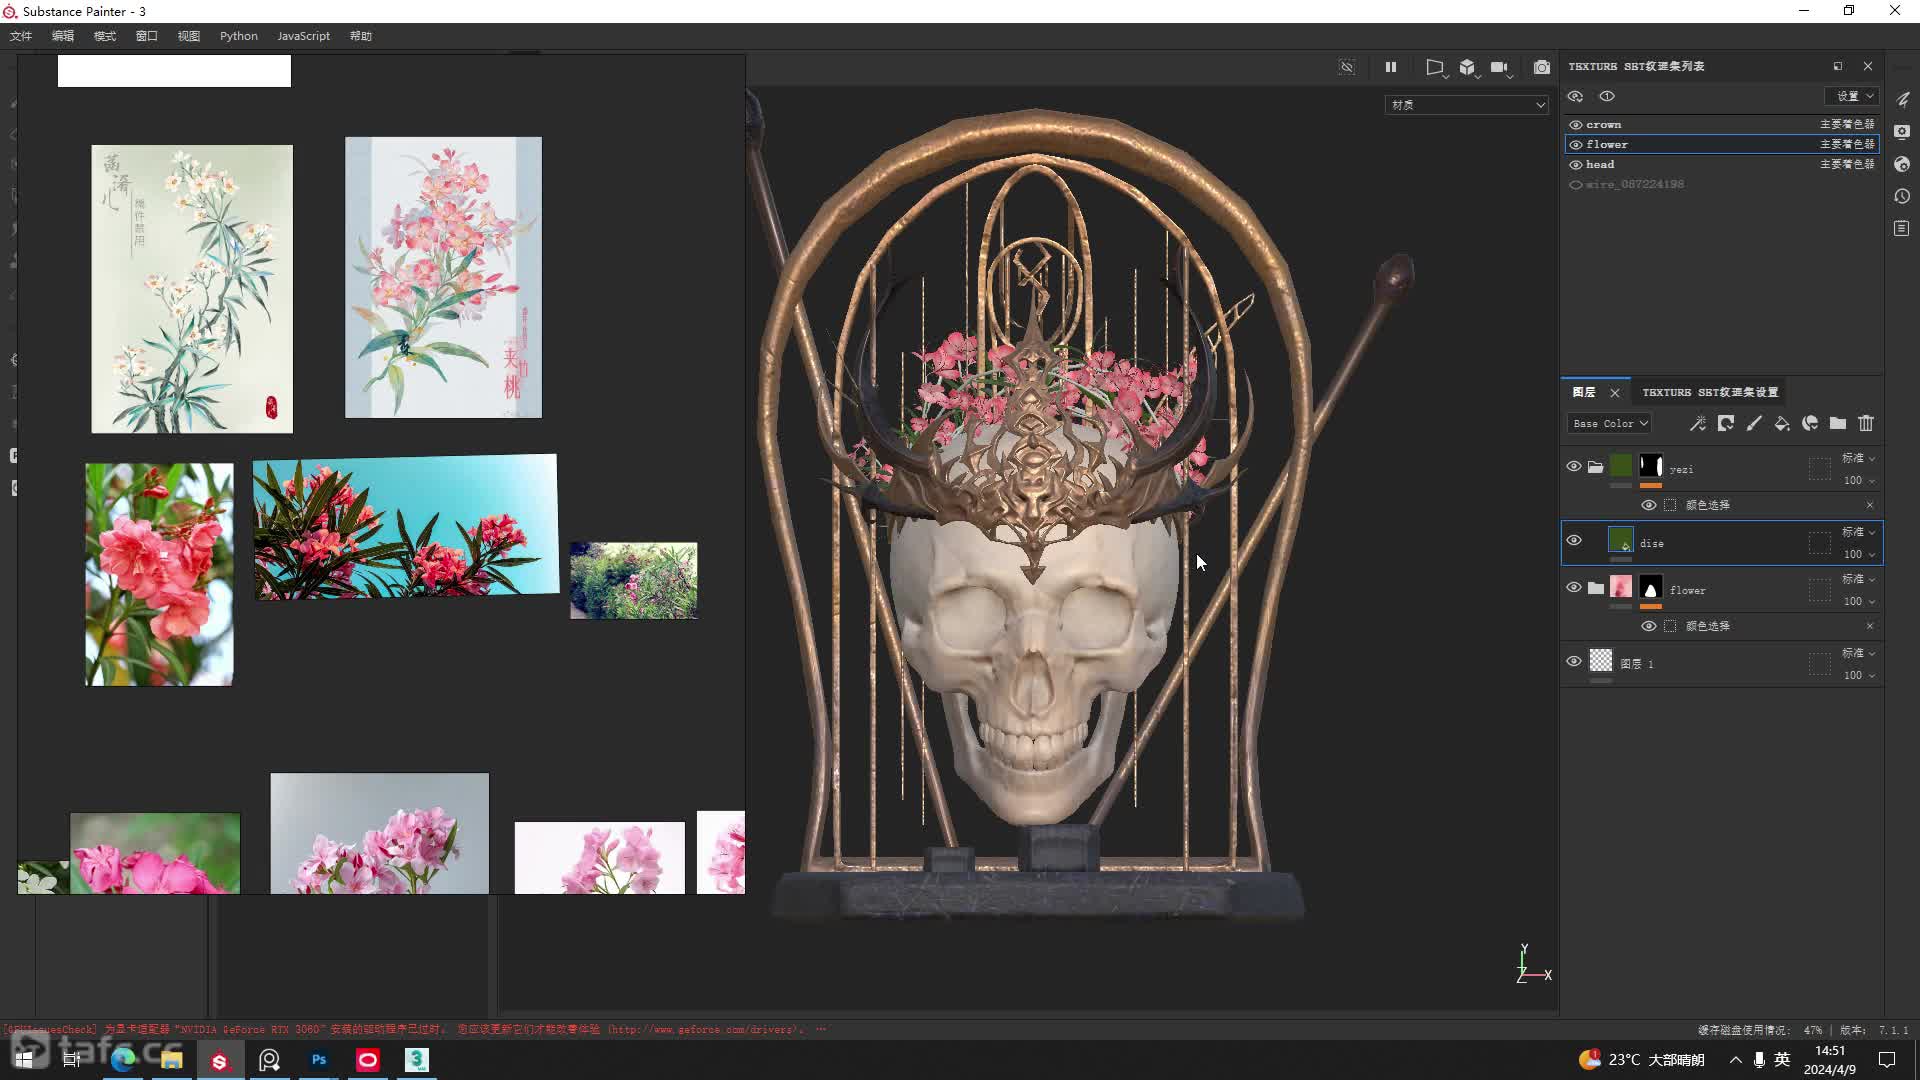This screenshot has width=1920, height=1080.
Task: Open the 编辑 menu
Action: pyautogui.click(x=63, y=36)
